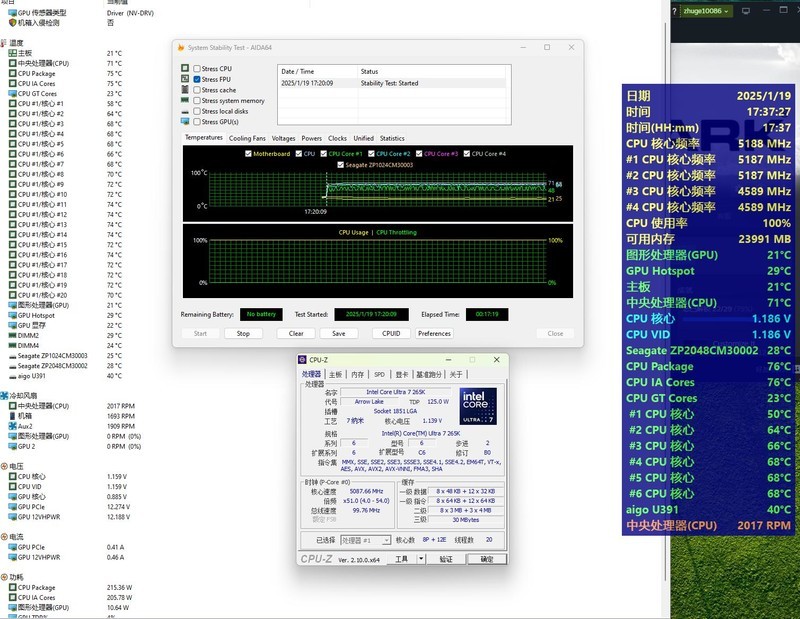Select CPU Package temperature row in sensor list
Image resolution: width=800 pixels, height=619 pixels.
[36, 73]
